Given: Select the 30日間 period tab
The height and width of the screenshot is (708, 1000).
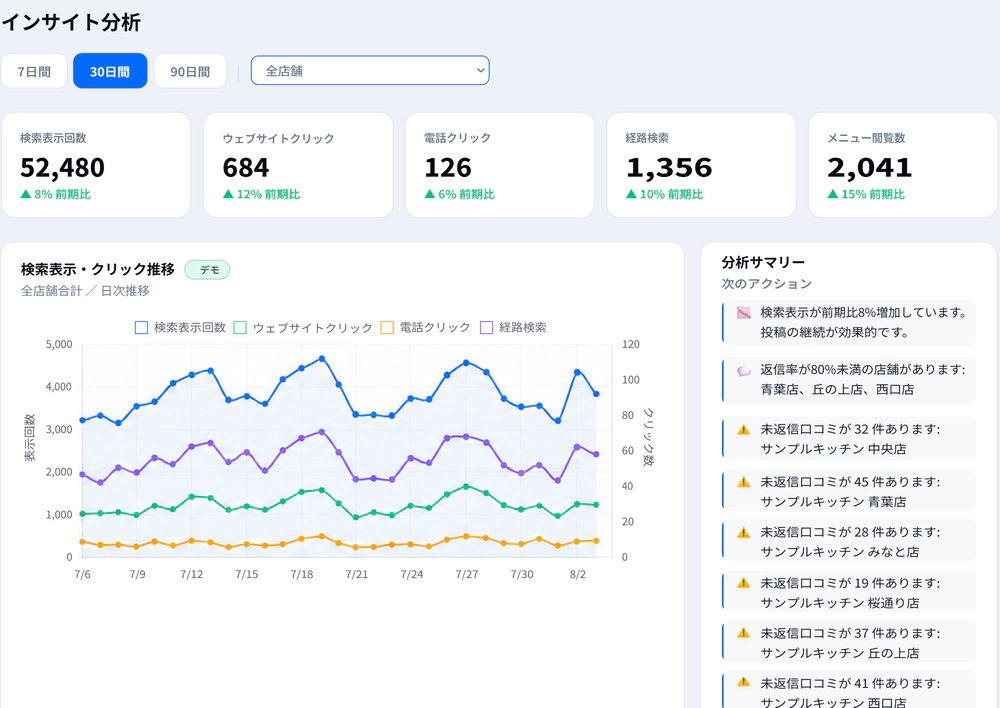Looking at the screenshot, I should pos(110,71).
